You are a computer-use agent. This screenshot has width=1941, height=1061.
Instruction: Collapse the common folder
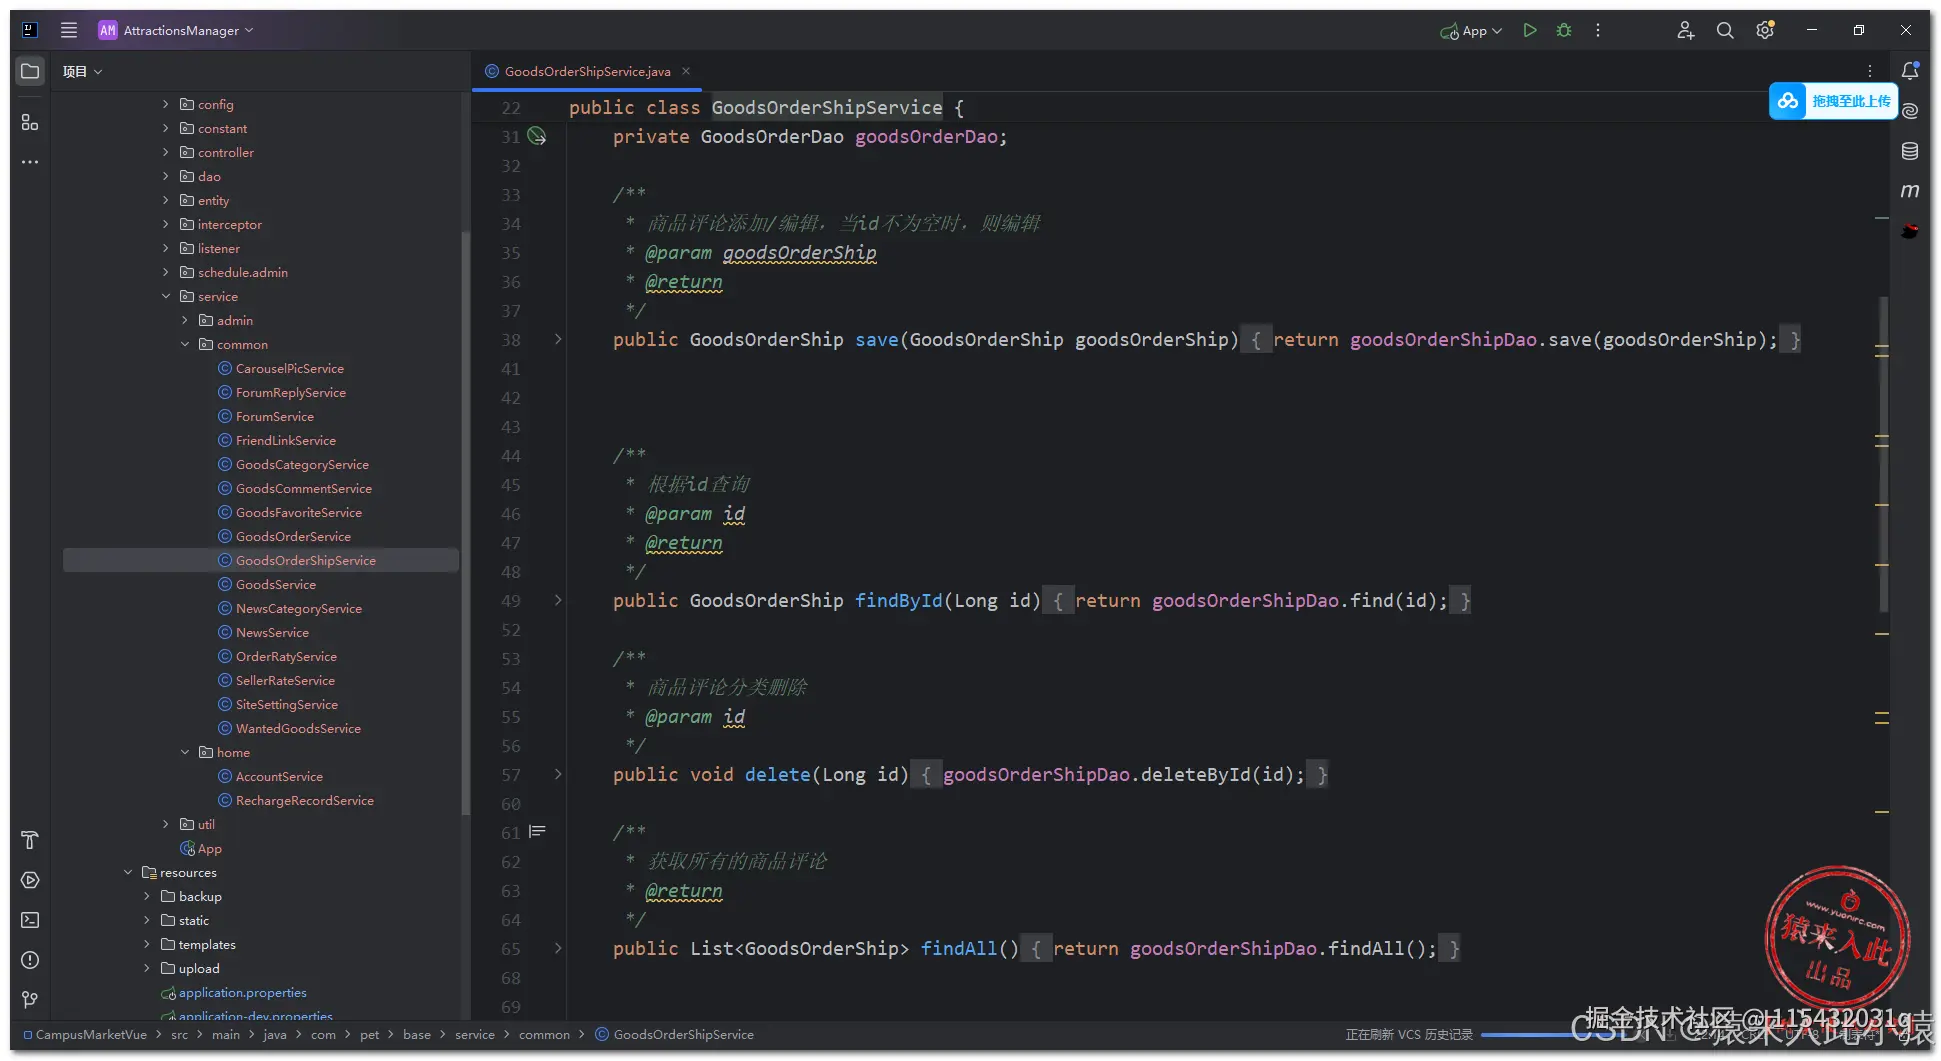coord(185,344)
